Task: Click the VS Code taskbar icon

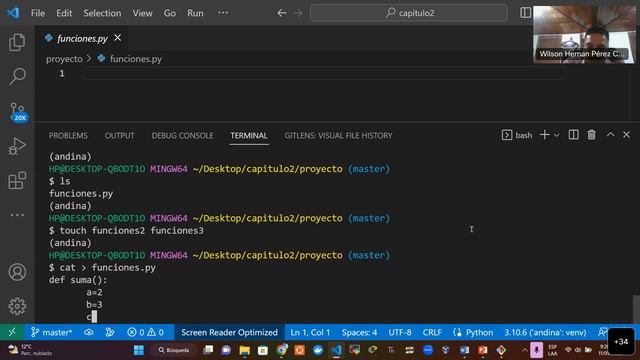Action: pos(336,350)
